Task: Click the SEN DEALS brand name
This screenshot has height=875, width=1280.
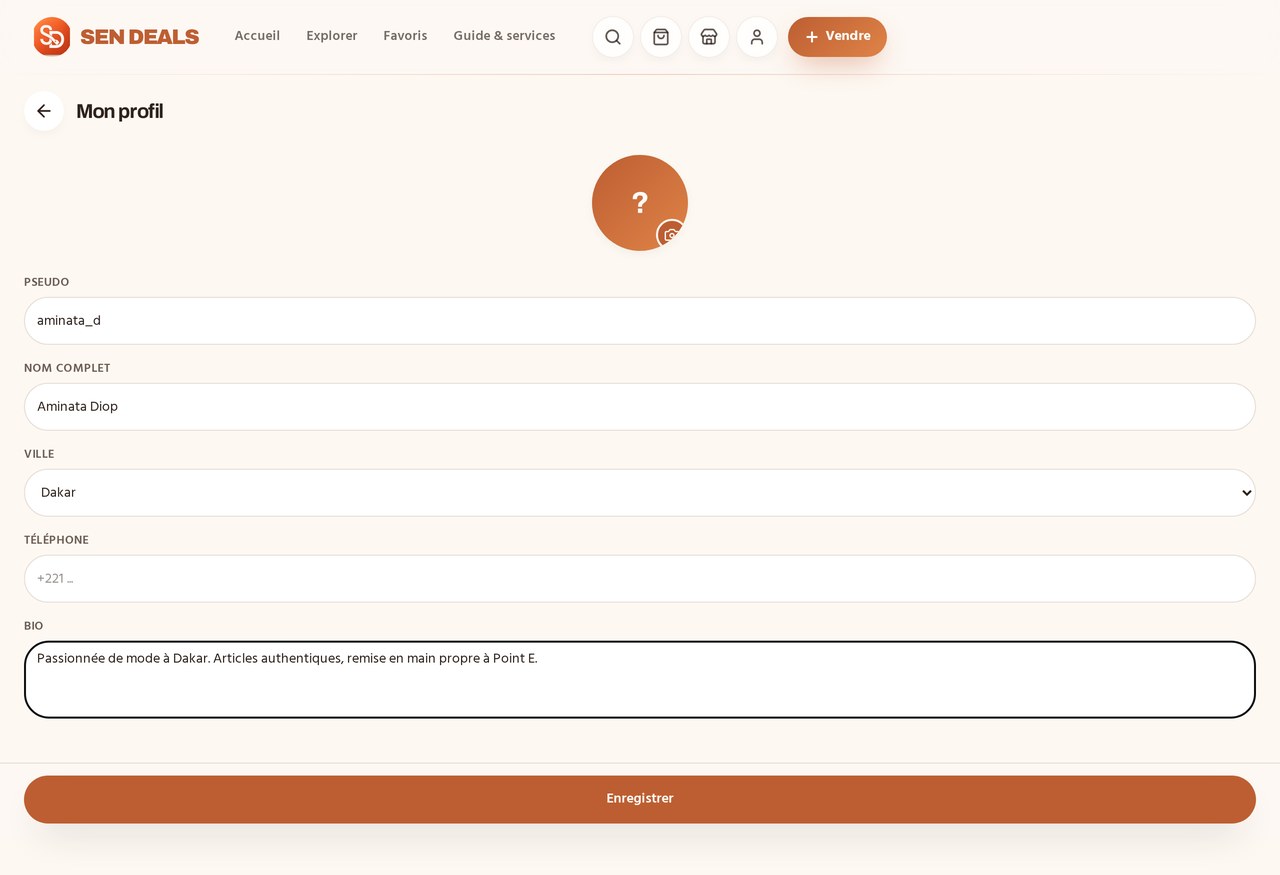Action: (140, 37)
